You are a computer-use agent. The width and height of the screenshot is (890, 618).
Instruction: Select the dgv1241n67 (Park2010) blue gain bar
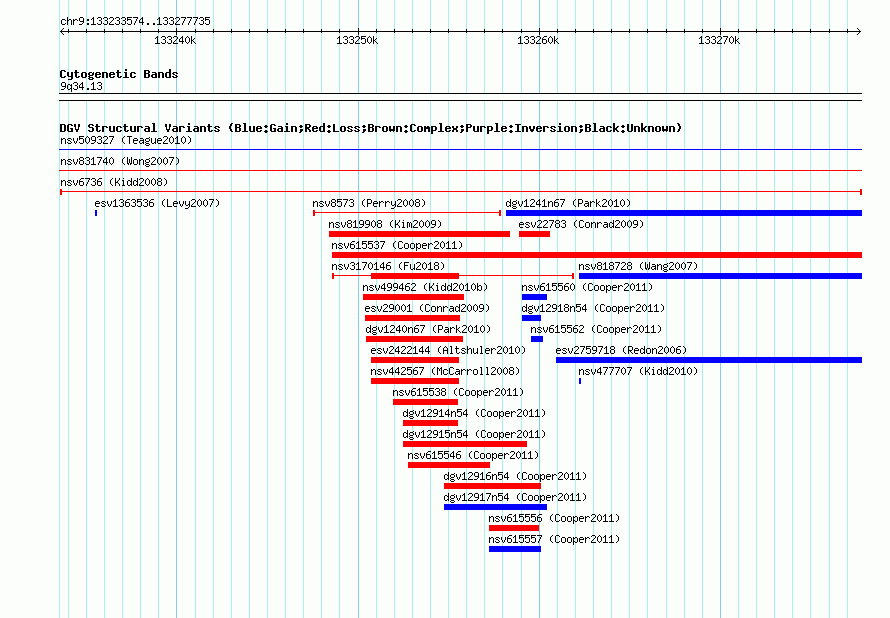(x=683, y=213)
